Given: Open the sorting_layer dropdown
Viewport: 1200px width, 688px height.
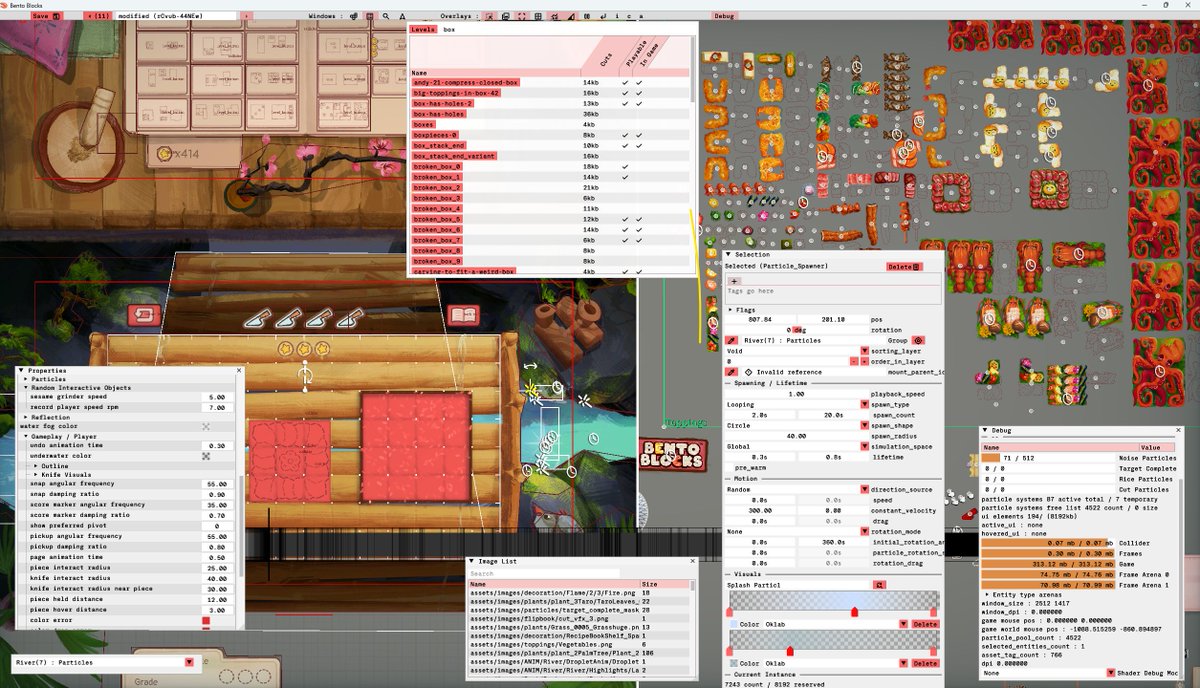Looking at the screenshot, I should tap(865, 351).
